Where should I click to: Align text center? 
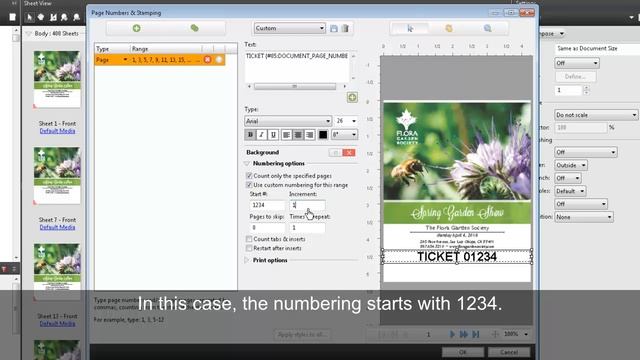pos(298,134)
